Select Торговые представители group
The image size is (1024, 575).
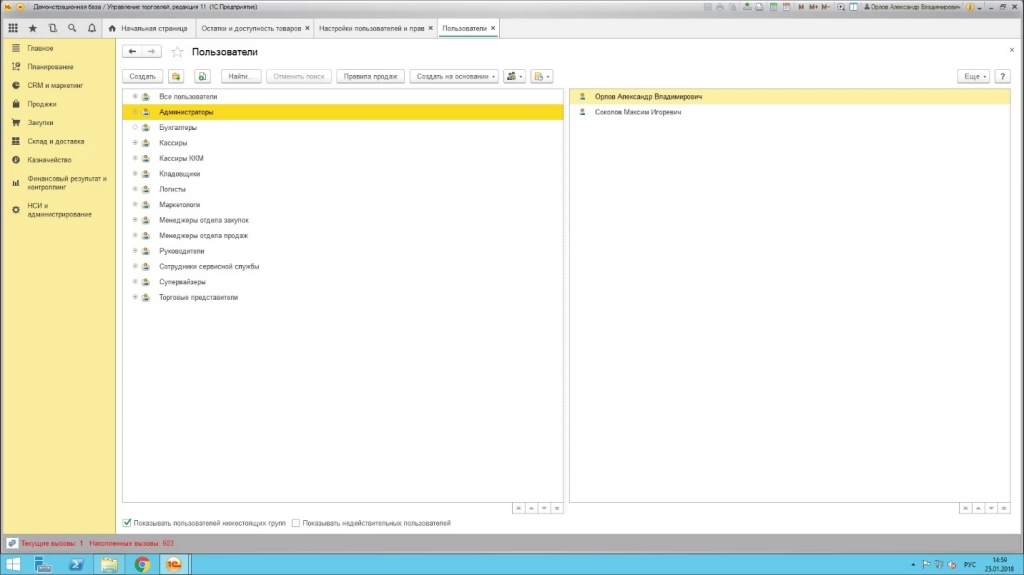click(x=343, y=297)
